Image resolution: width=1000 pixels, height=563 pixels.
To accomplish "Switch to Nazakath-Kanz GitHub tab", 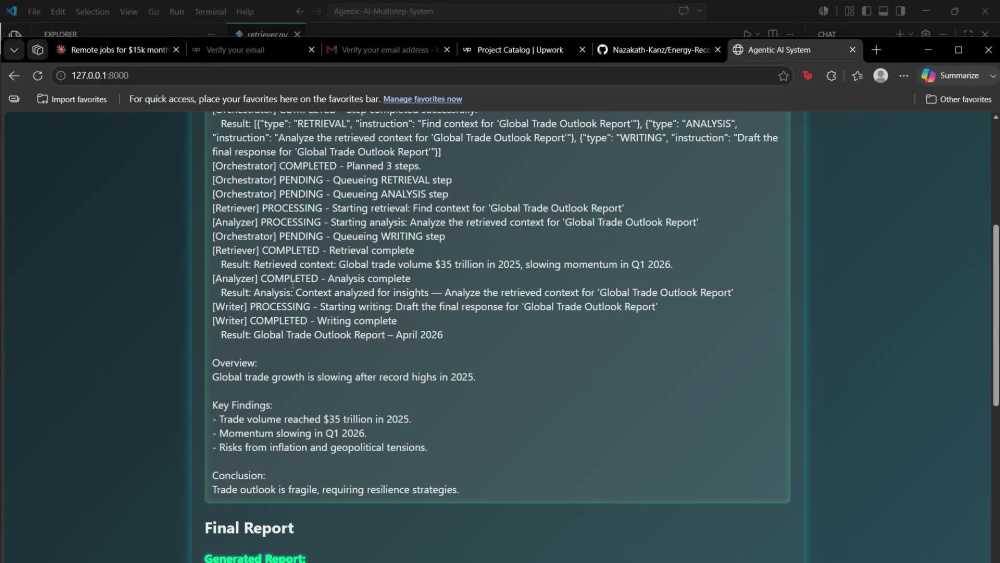I will pyautogui.click(x=659, y=50).
